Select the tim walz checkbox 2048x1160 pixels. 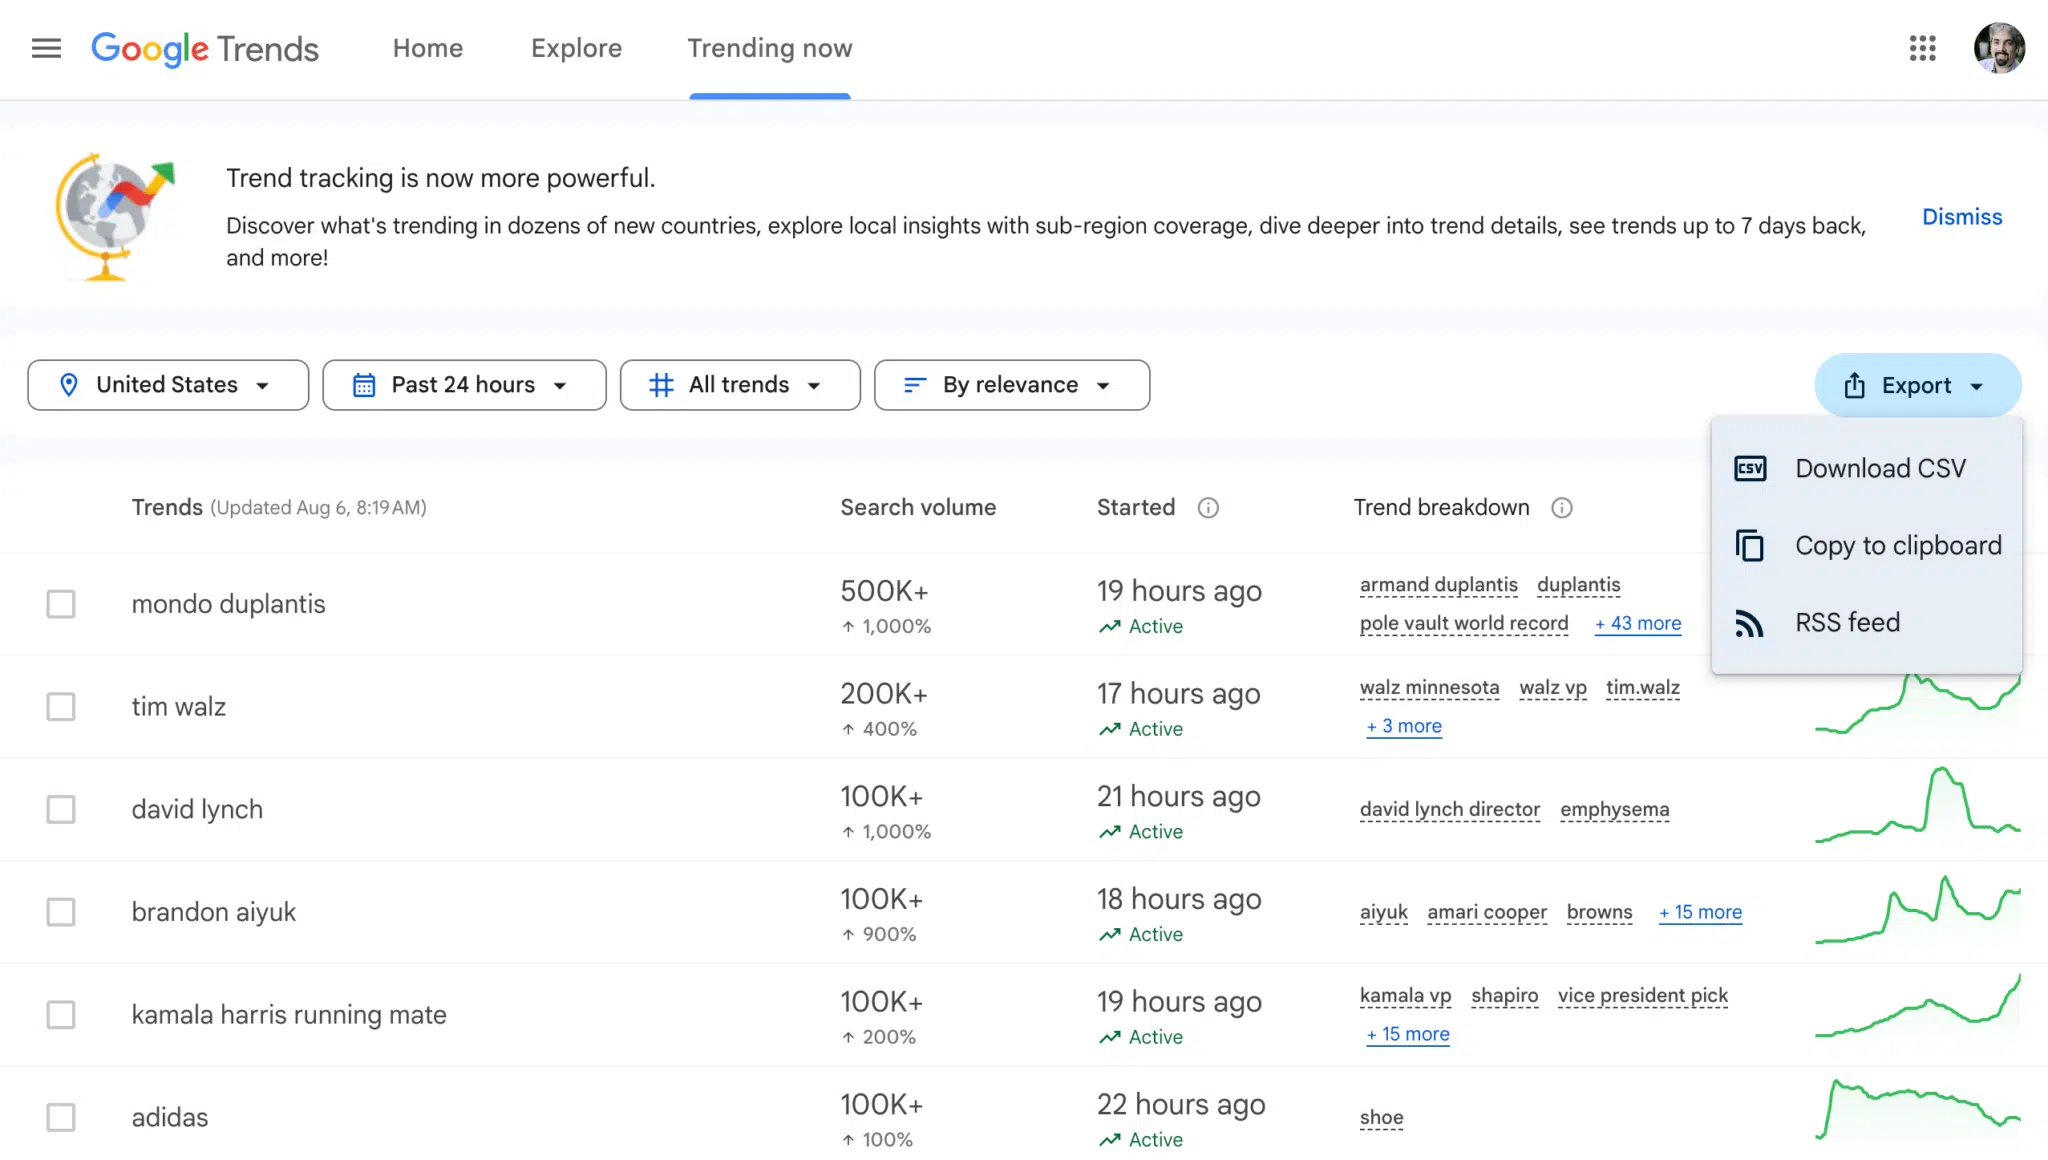(61, 707)
